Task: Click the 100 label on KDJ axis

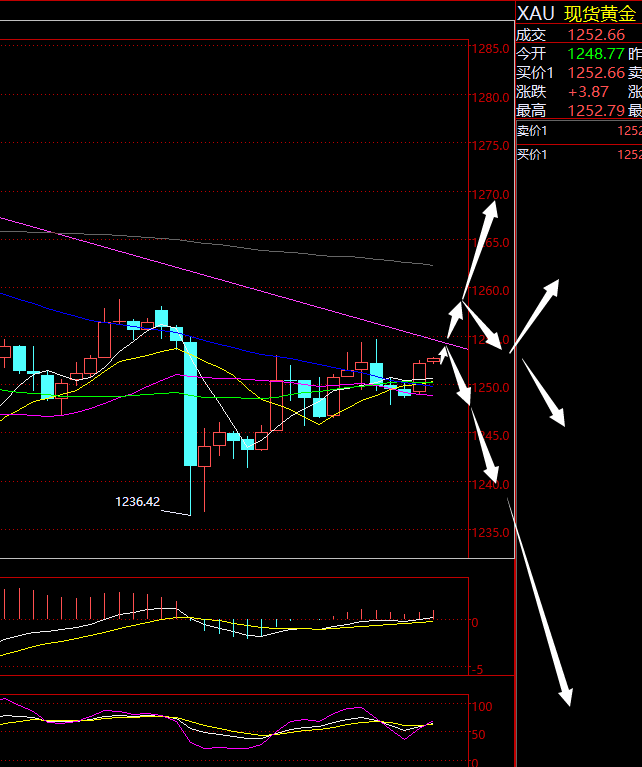Action: pos(482,706)
